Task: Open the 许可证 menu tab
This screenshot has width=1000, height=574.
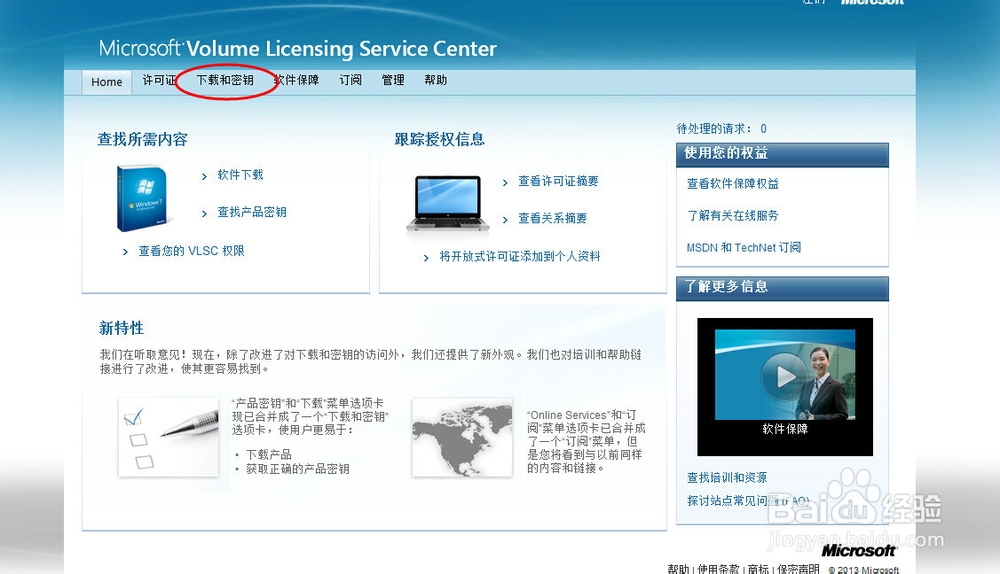Action: pyautogui.click(x=158, y=80)
